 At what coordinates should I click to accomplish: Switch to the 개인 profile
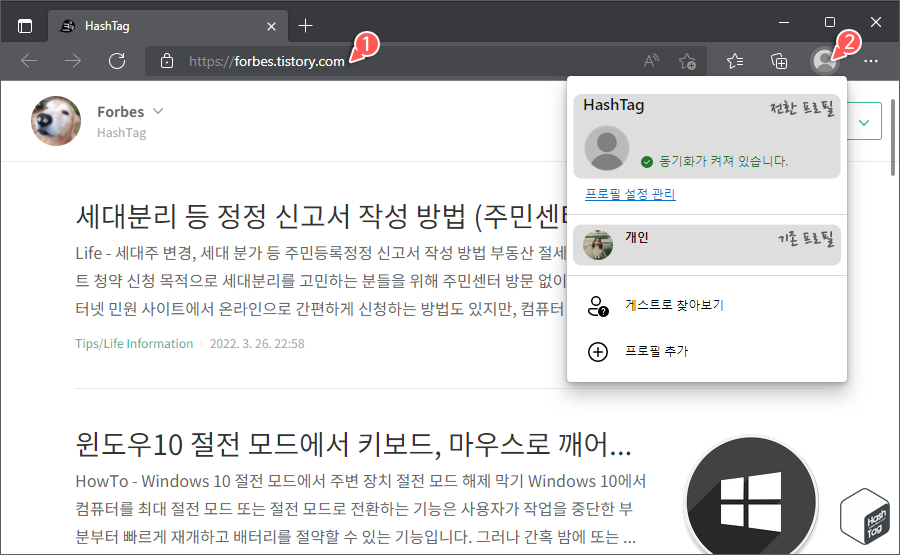pos(707,244)
